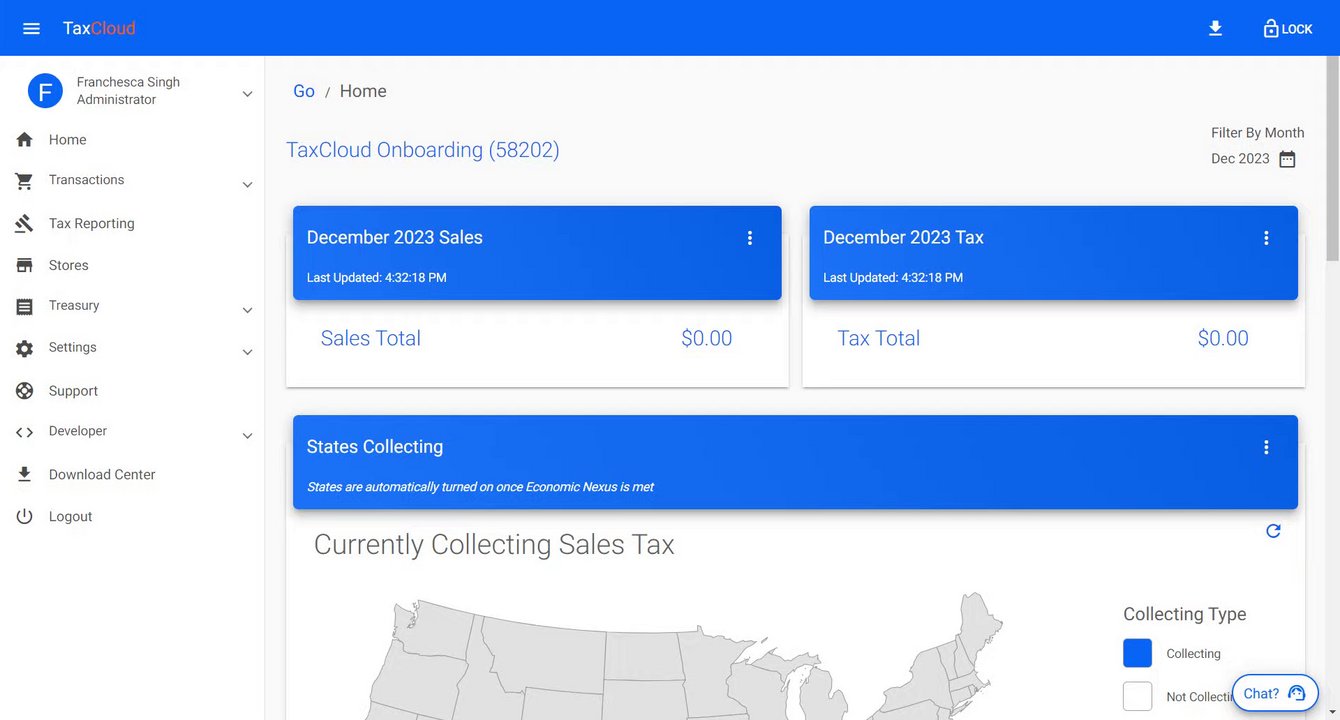Click the download icon in top bar
The height and width of the screenshot is (720, 1340).
[1215, 28]
